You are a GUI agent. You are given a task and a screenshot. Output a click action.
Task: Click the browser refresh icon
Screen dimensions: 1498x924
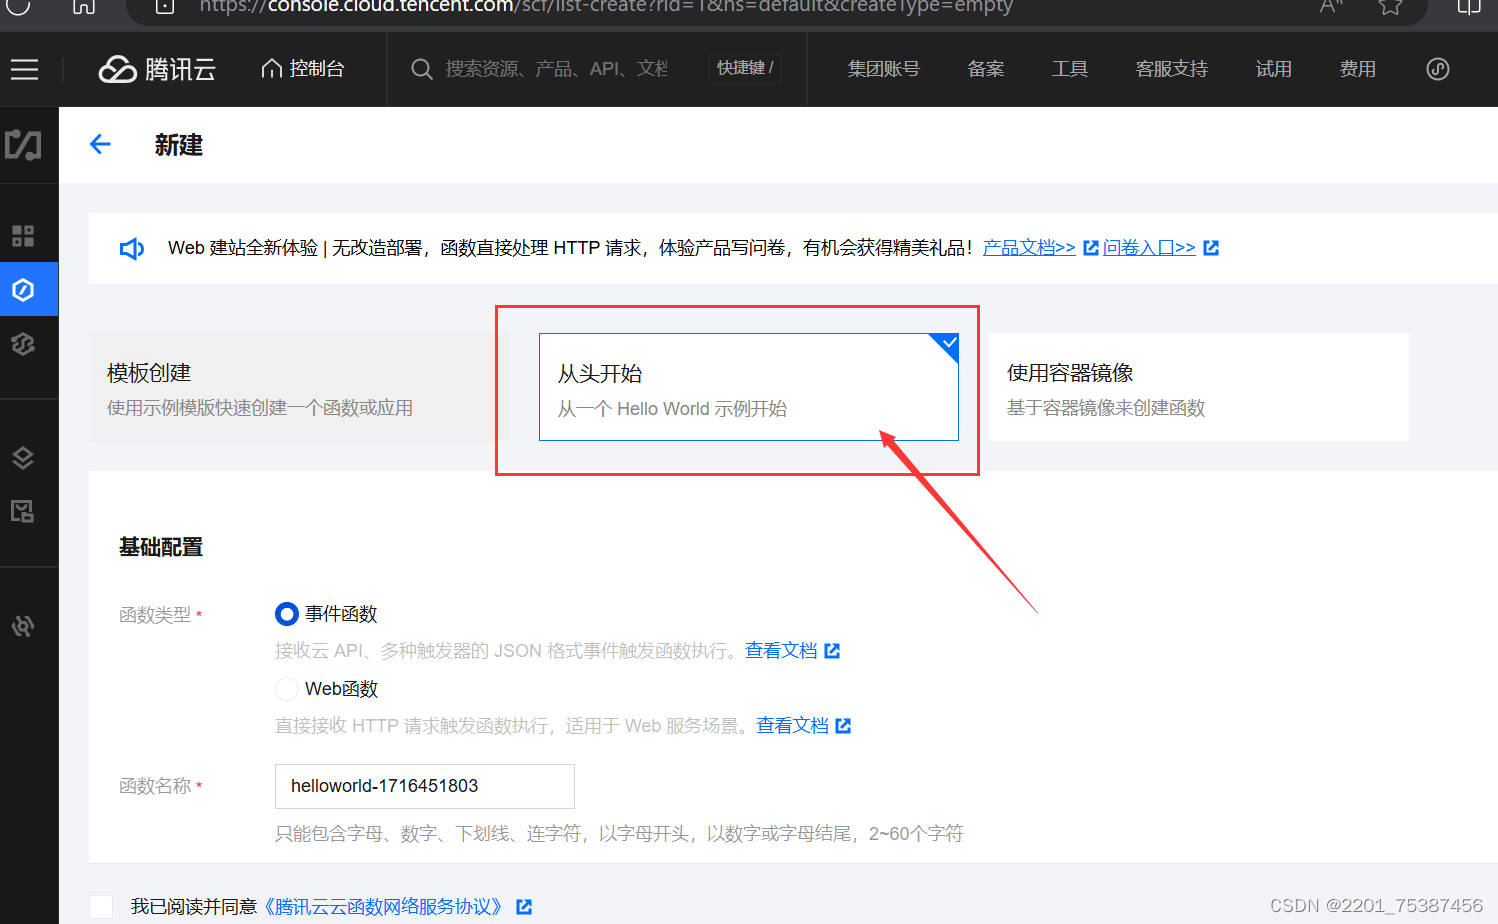tap(18, 7)
